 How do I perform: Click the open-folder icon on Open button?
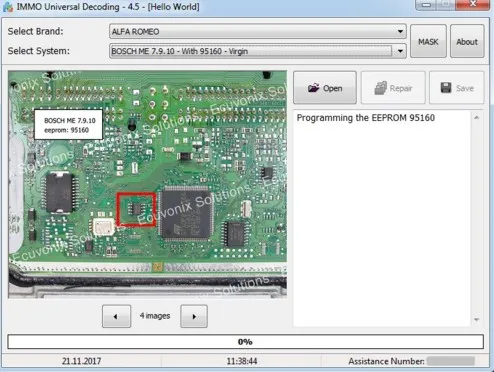[x=313, y=88]
